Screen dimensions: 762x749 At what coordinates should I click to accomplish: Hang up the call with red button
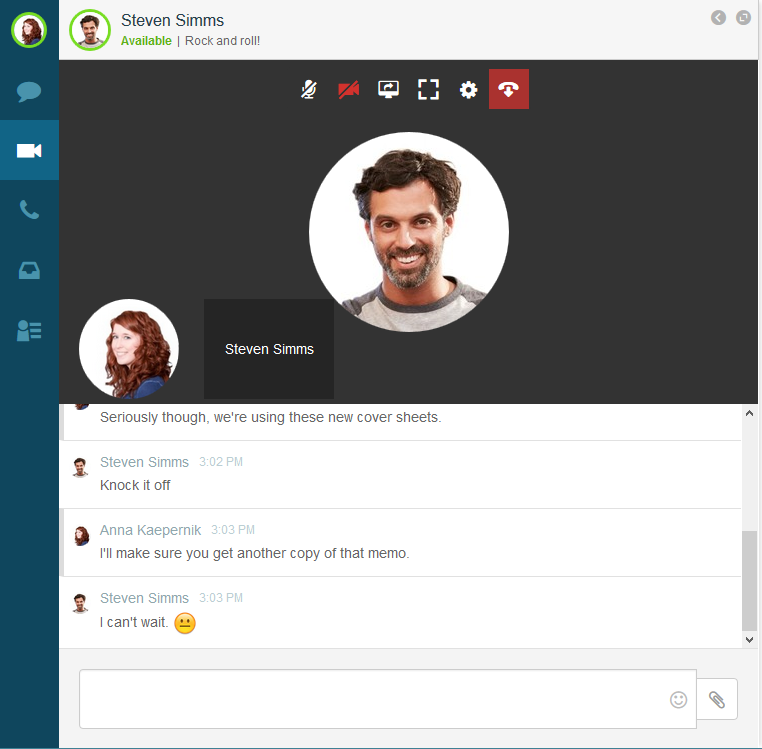pos(509,89)
